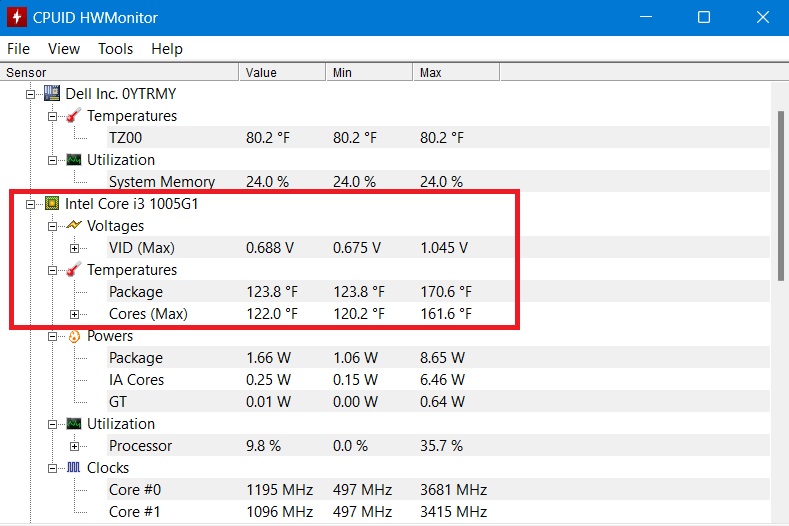Collapse the Dell Temperatures group

click(52, 116)
